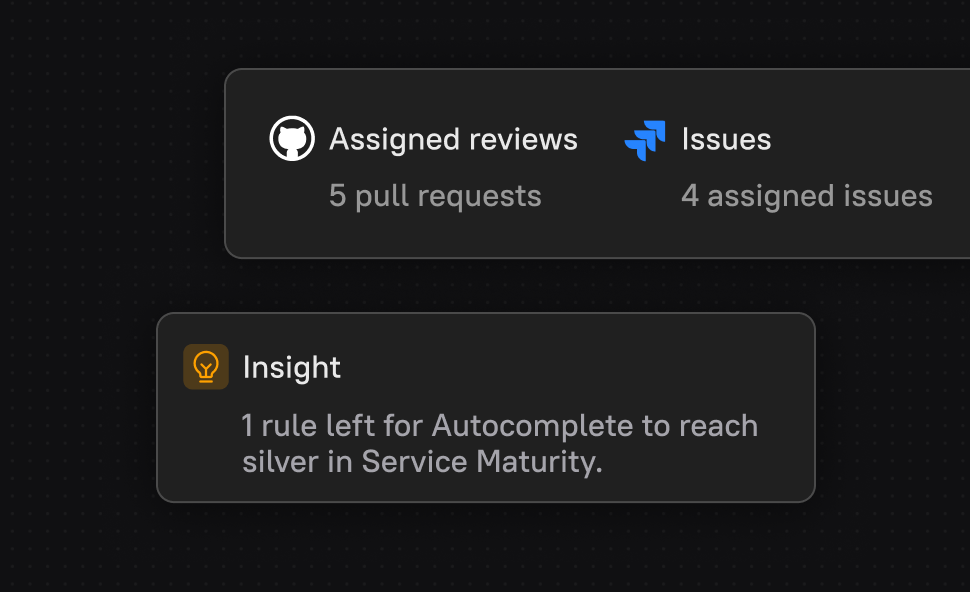Click the word "Assigned" in the reviews heading

396,139
